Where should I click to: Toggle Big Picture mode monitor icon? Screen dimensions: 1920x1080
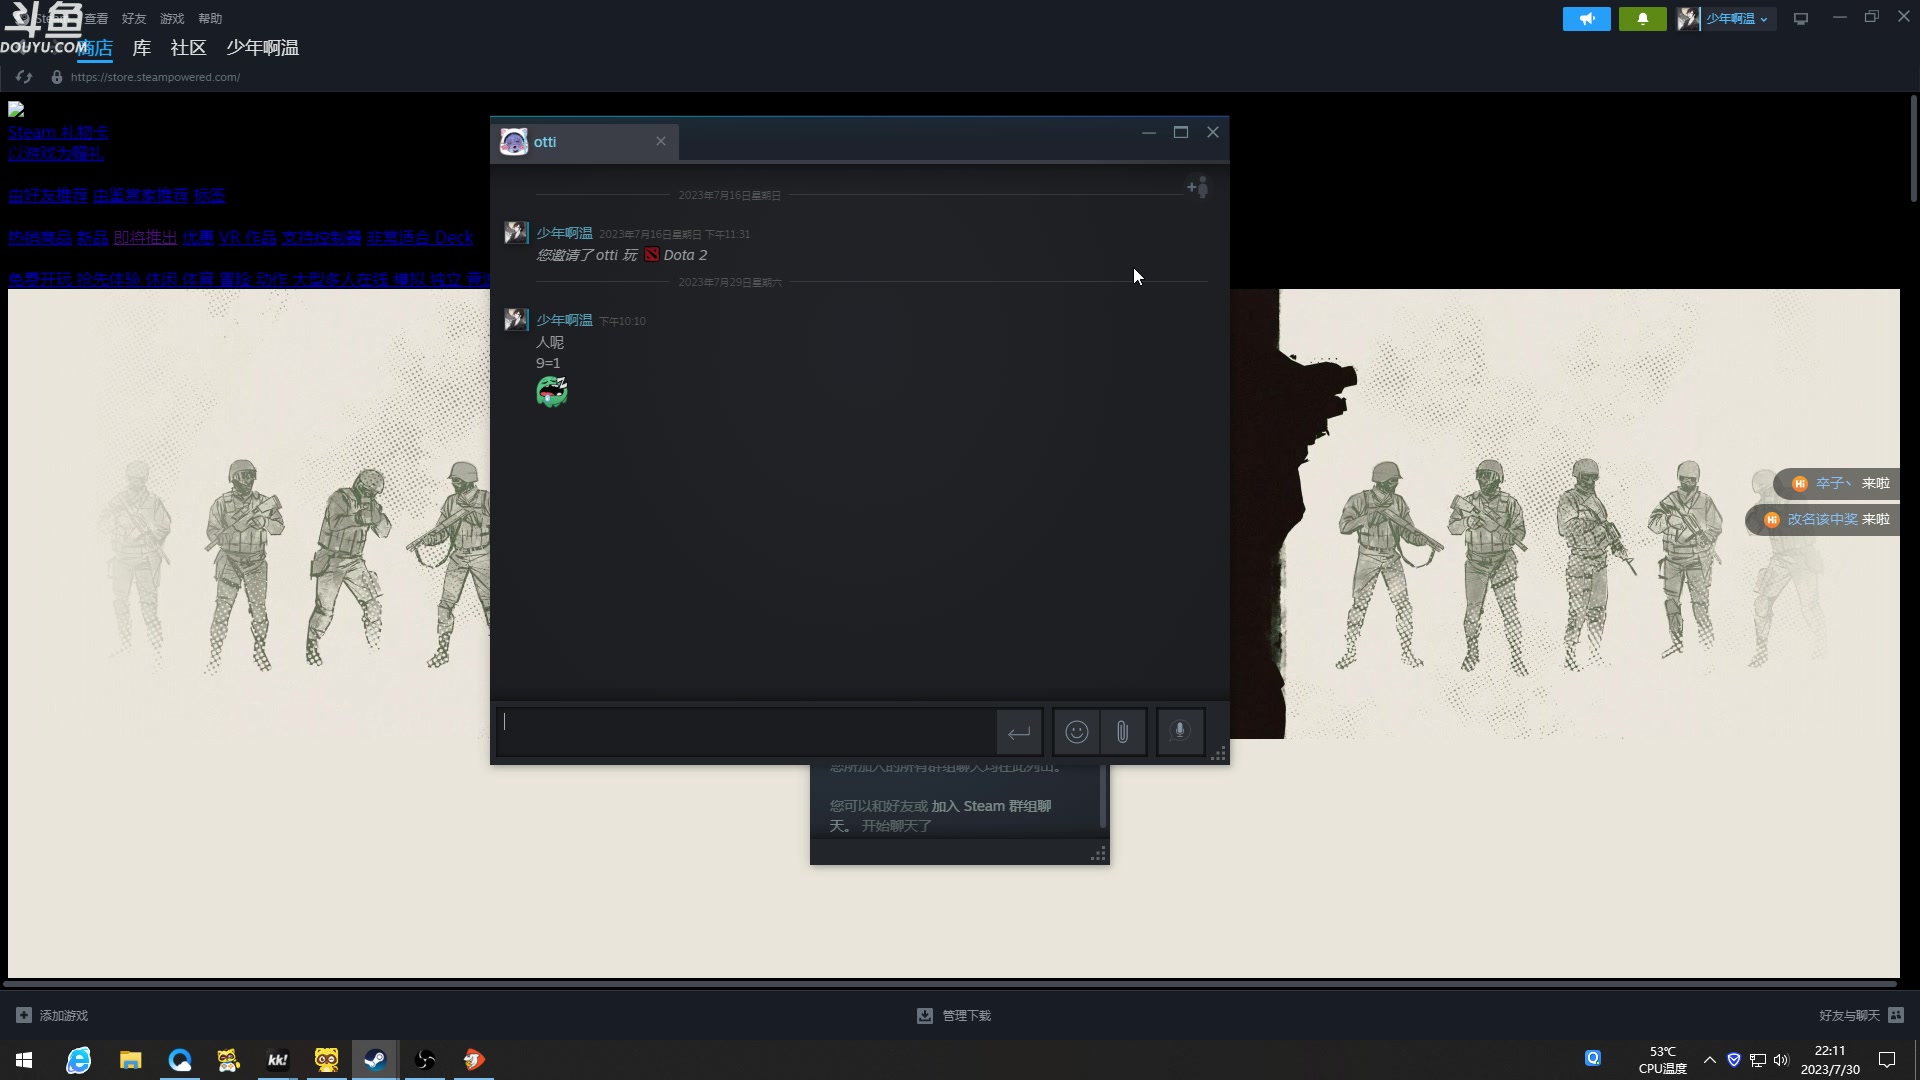[x=1801, y=19]
